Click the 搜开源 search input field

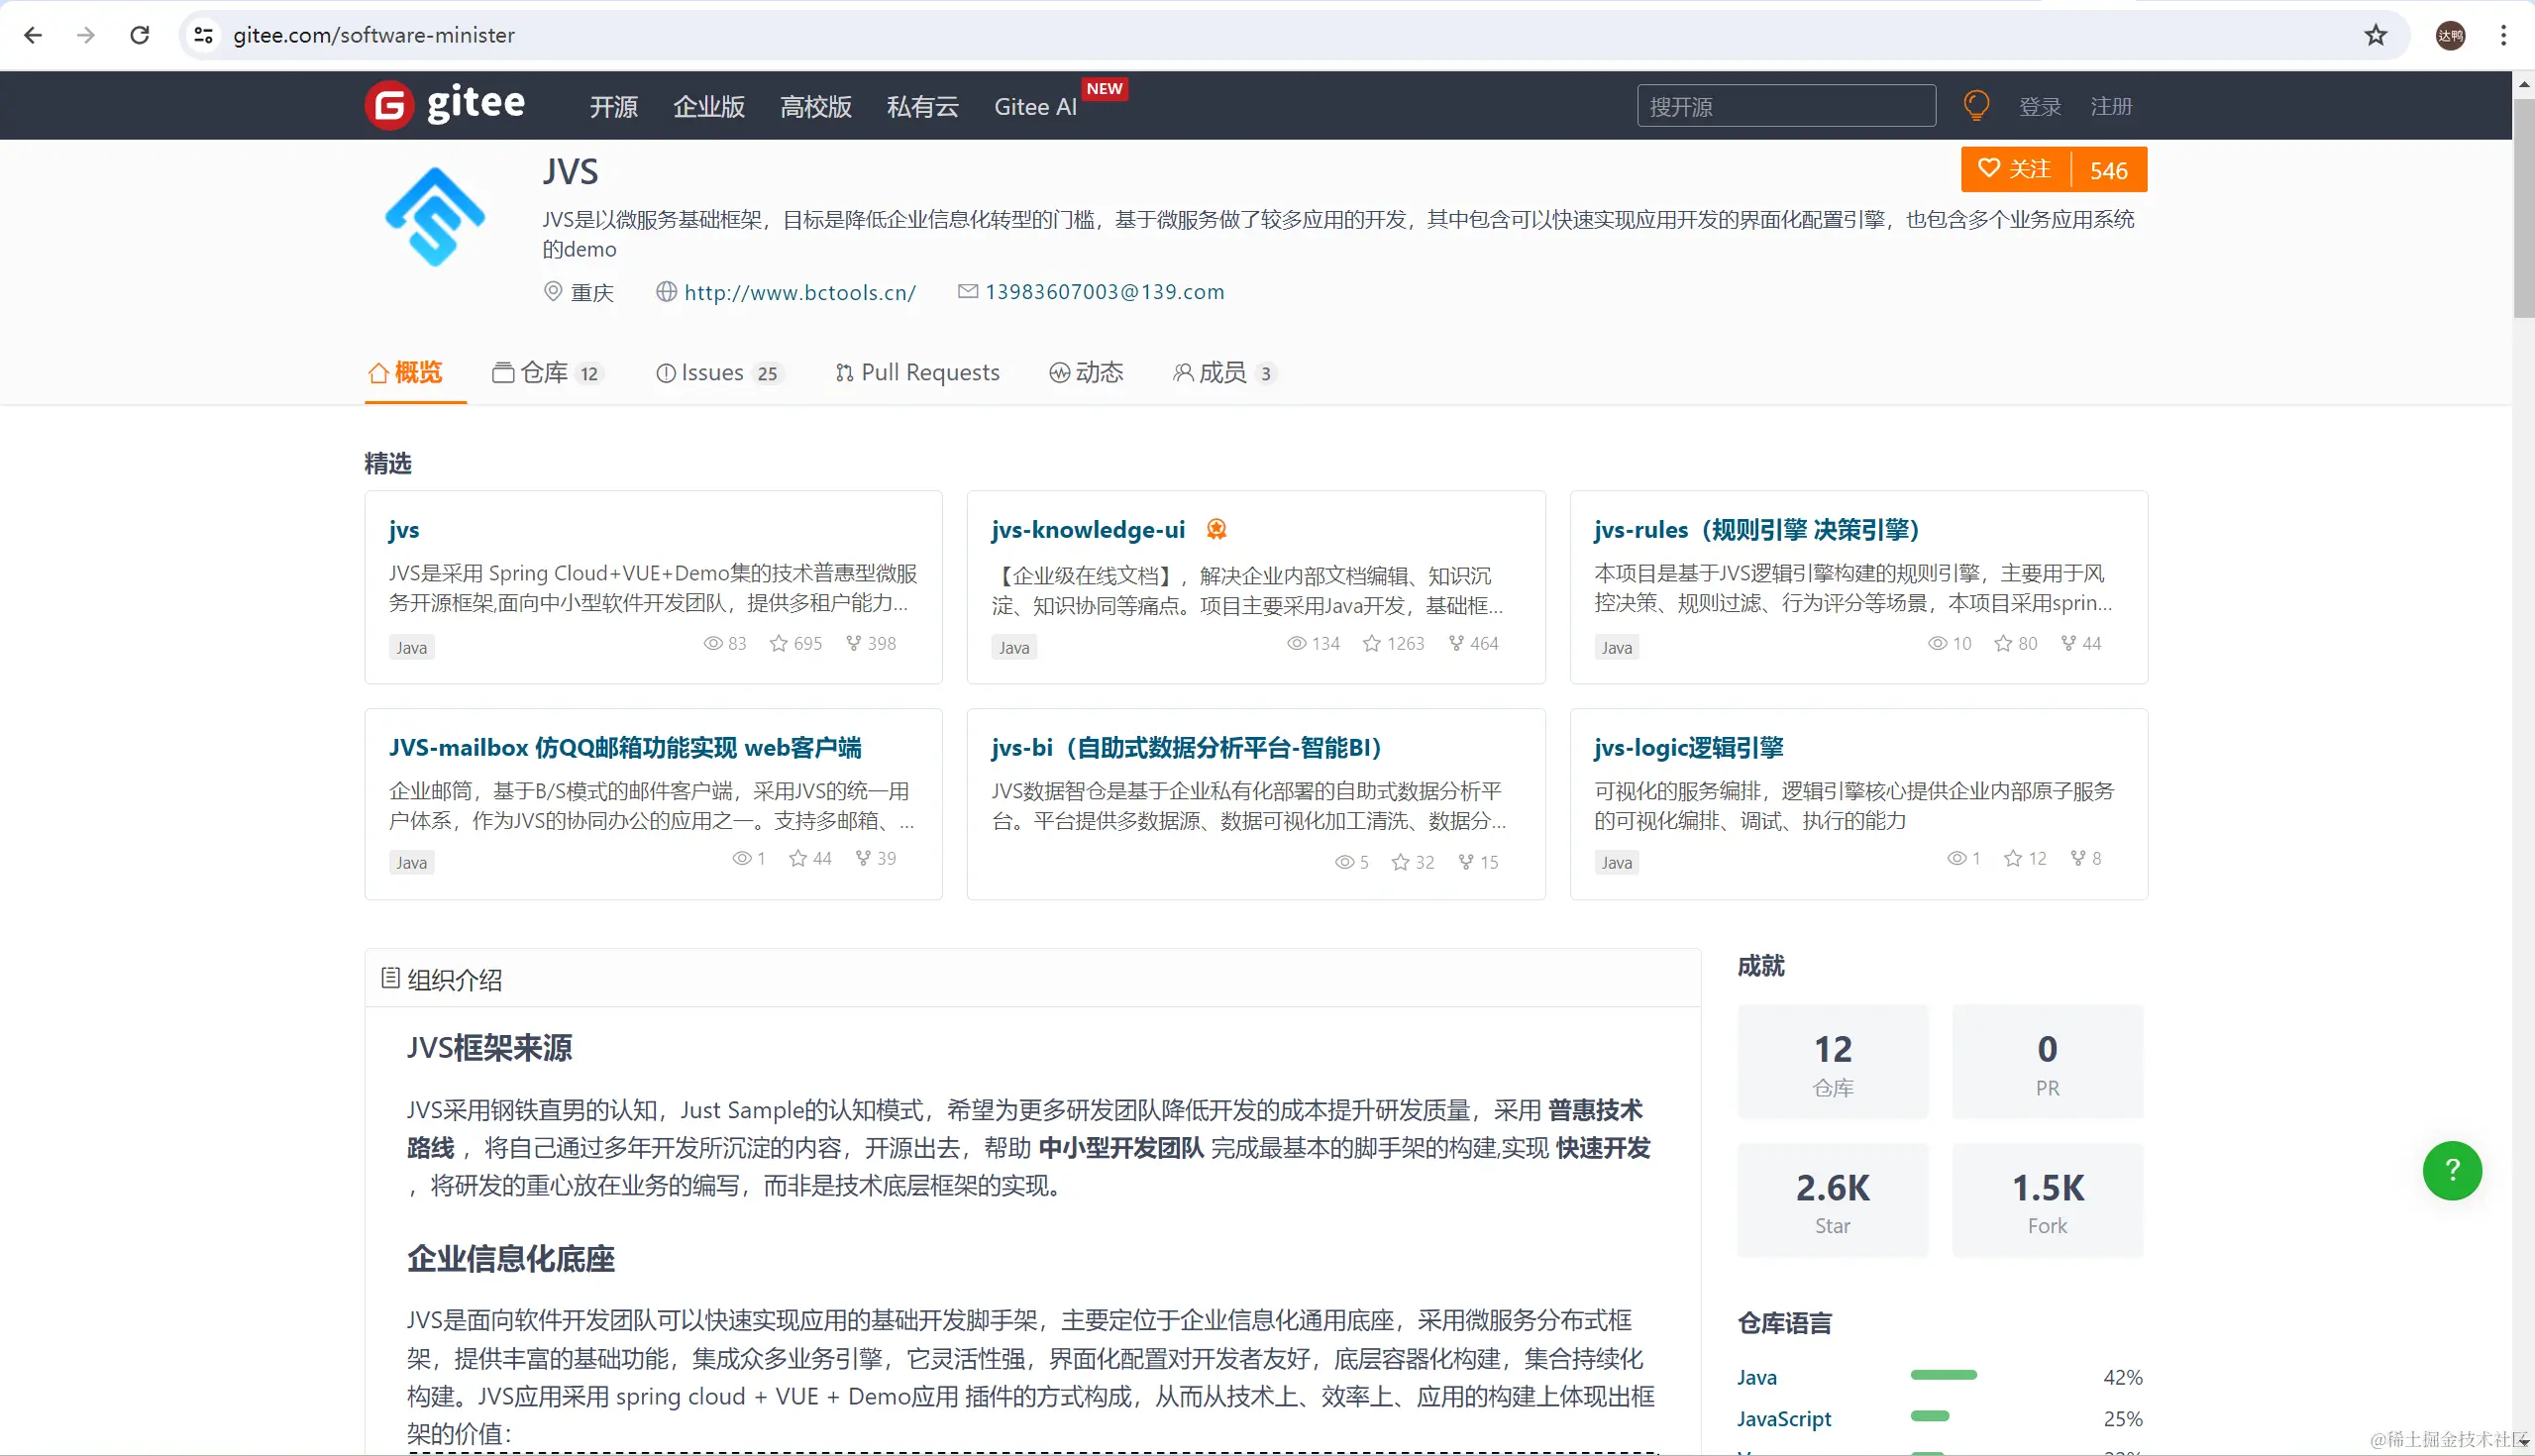click(x=1785, y=106)
